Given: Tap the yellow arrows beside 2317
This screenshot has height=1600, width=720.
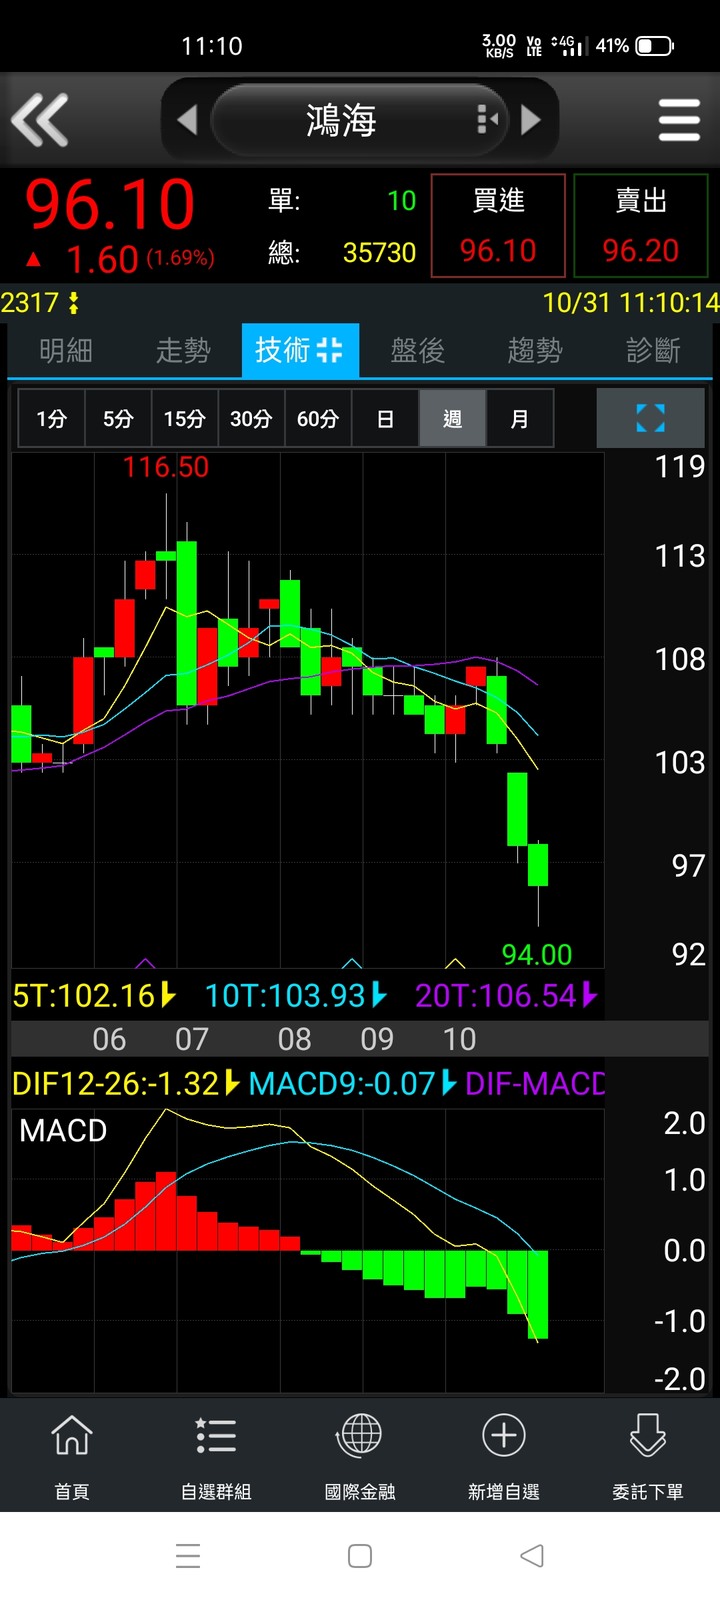Looking at the screenshot, I should 73,303.
